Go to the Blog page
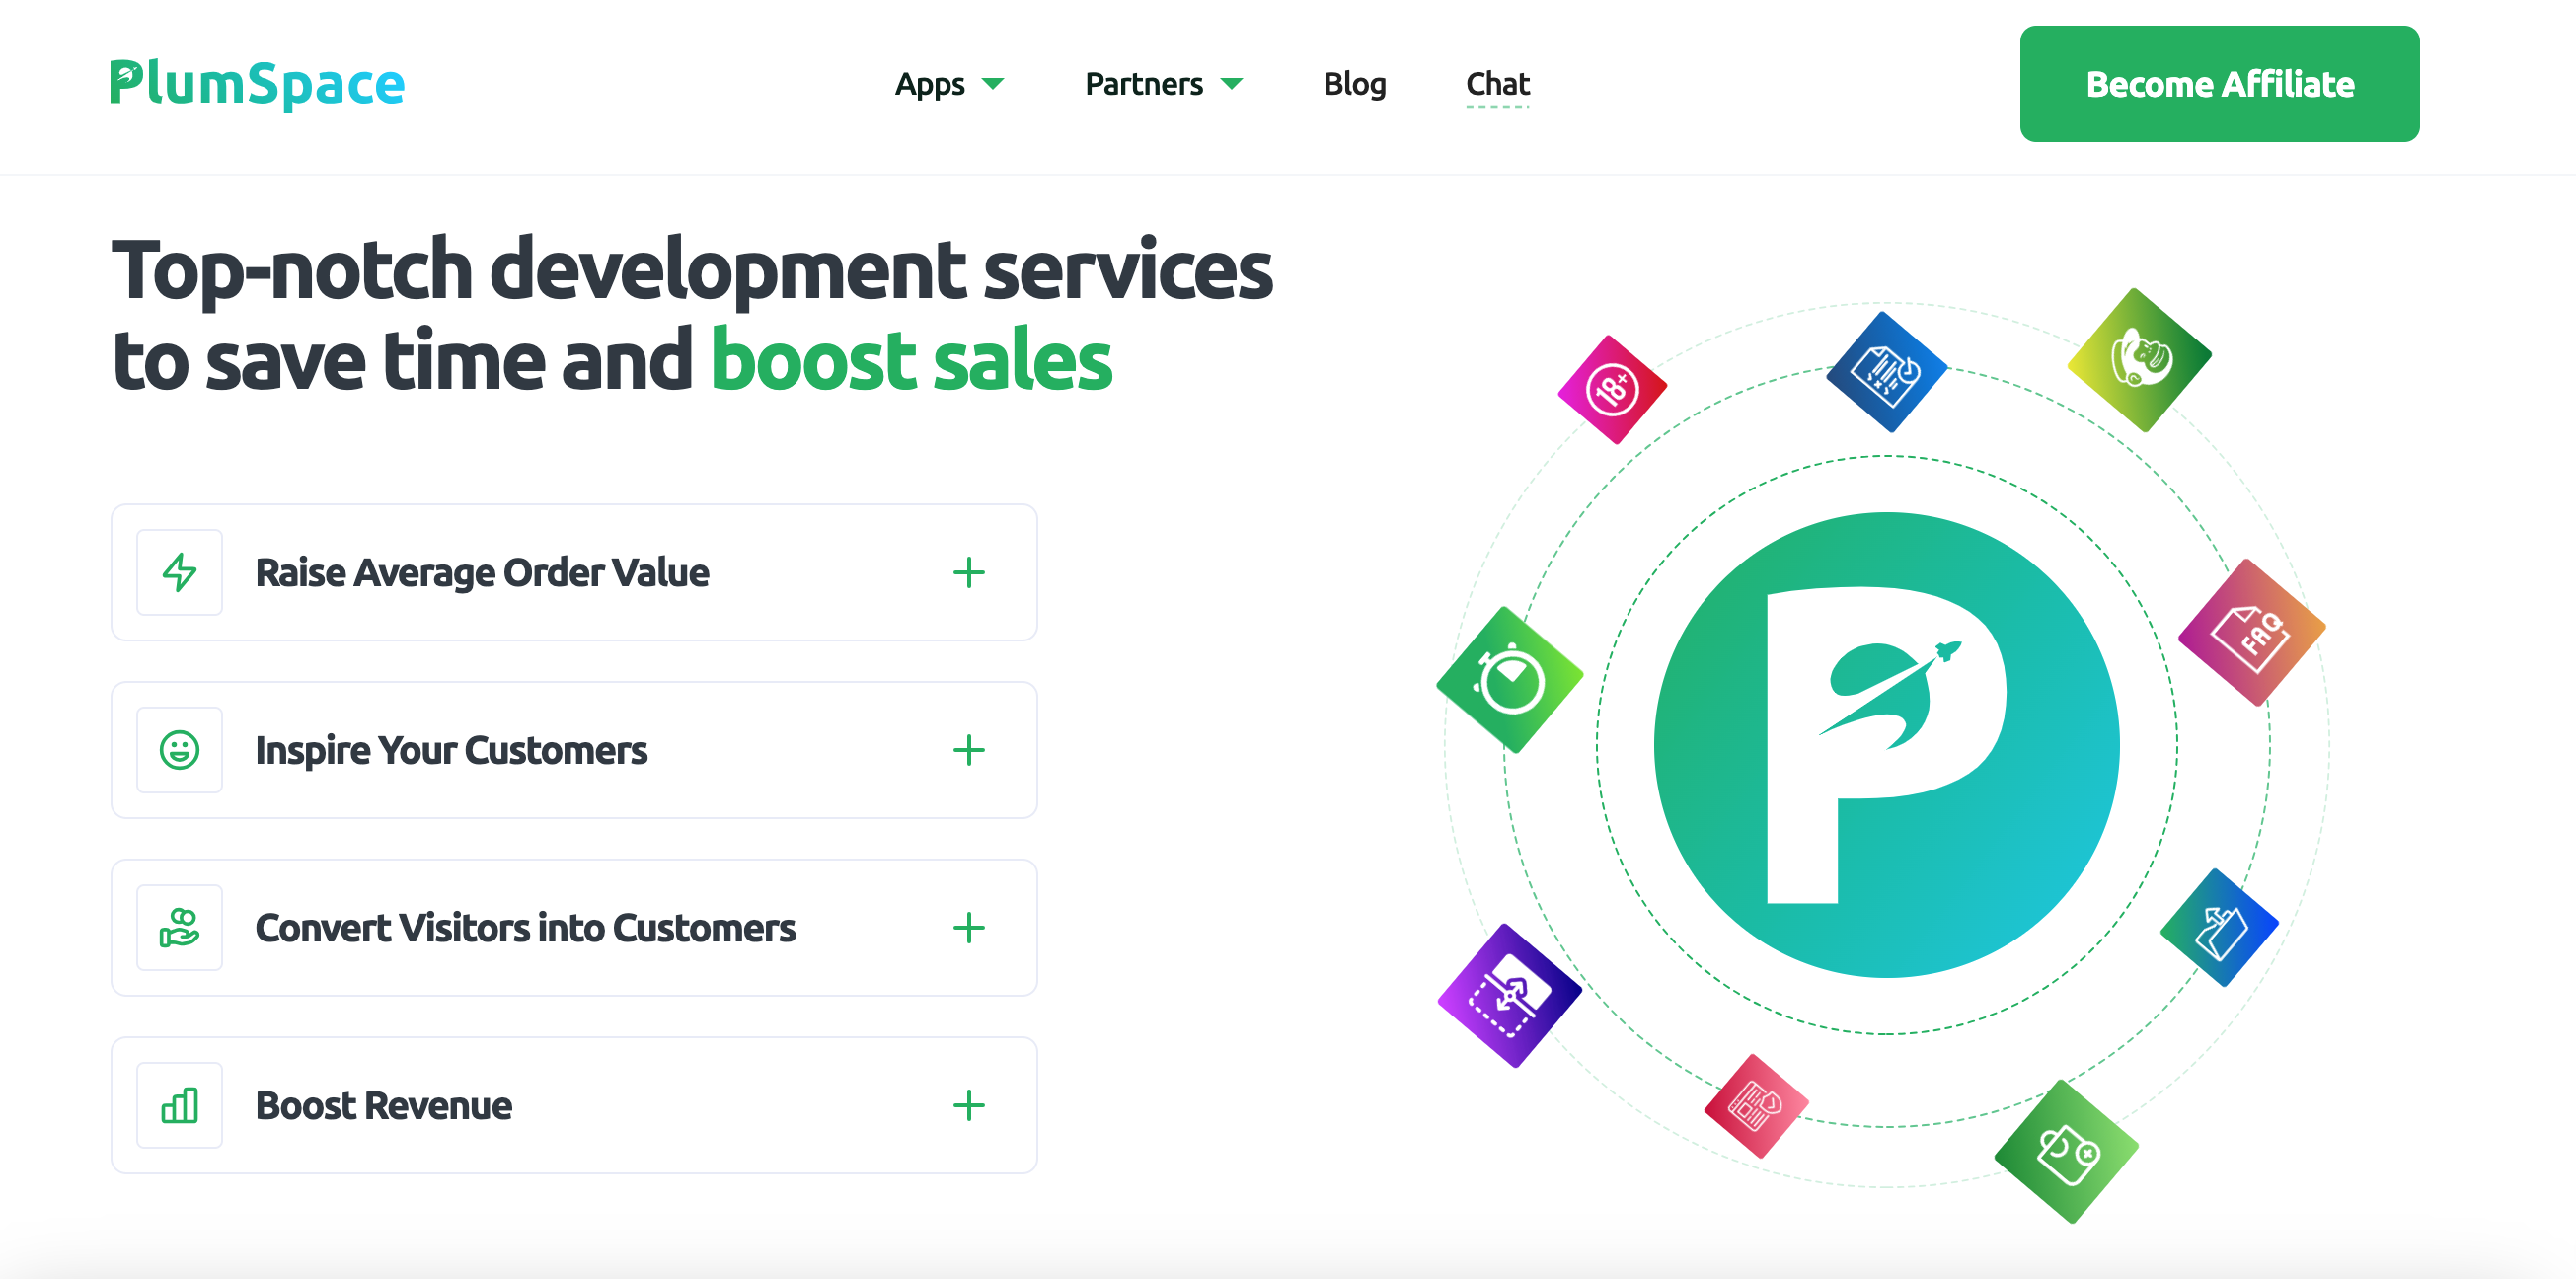The image size is (2576, 1279). [x=1354, y=85]
